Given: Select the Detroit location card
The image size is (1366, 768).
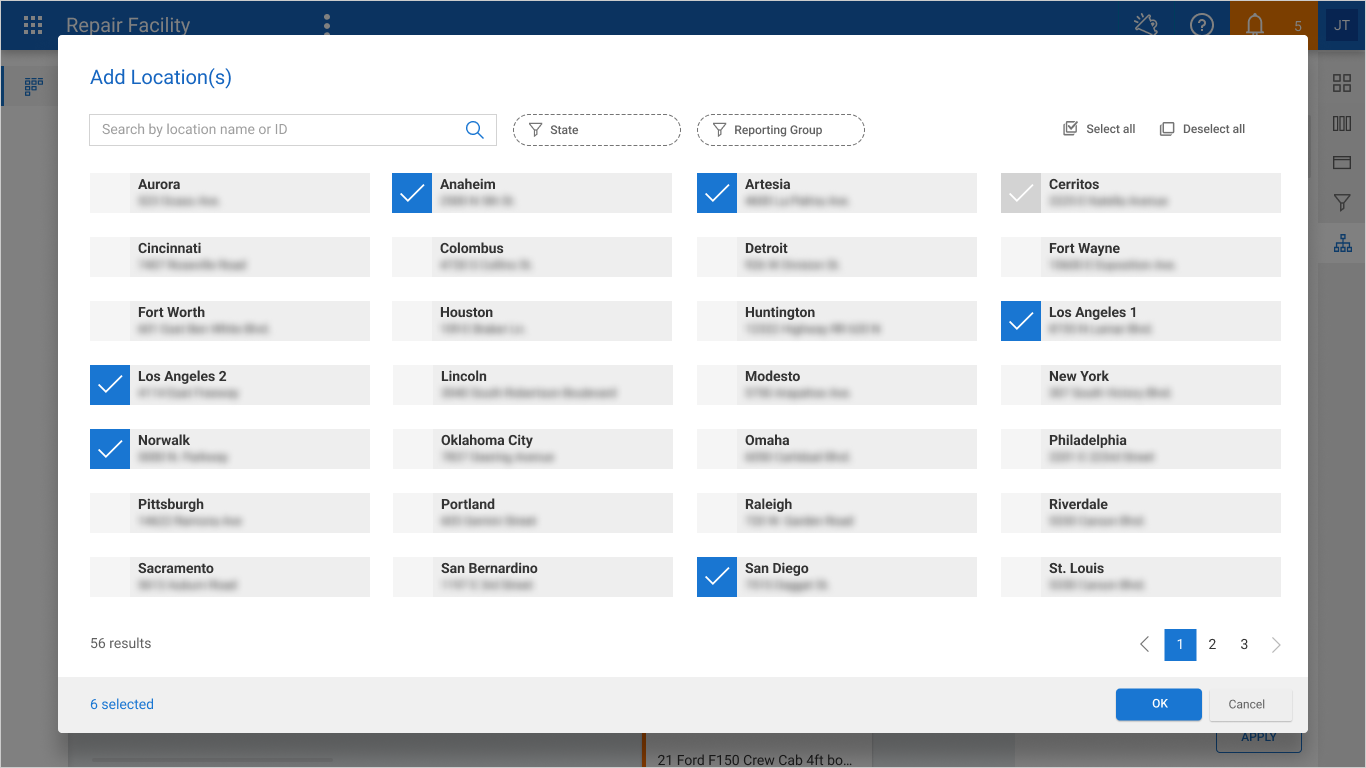Looking at the screenshot, I should coord(837,257).
